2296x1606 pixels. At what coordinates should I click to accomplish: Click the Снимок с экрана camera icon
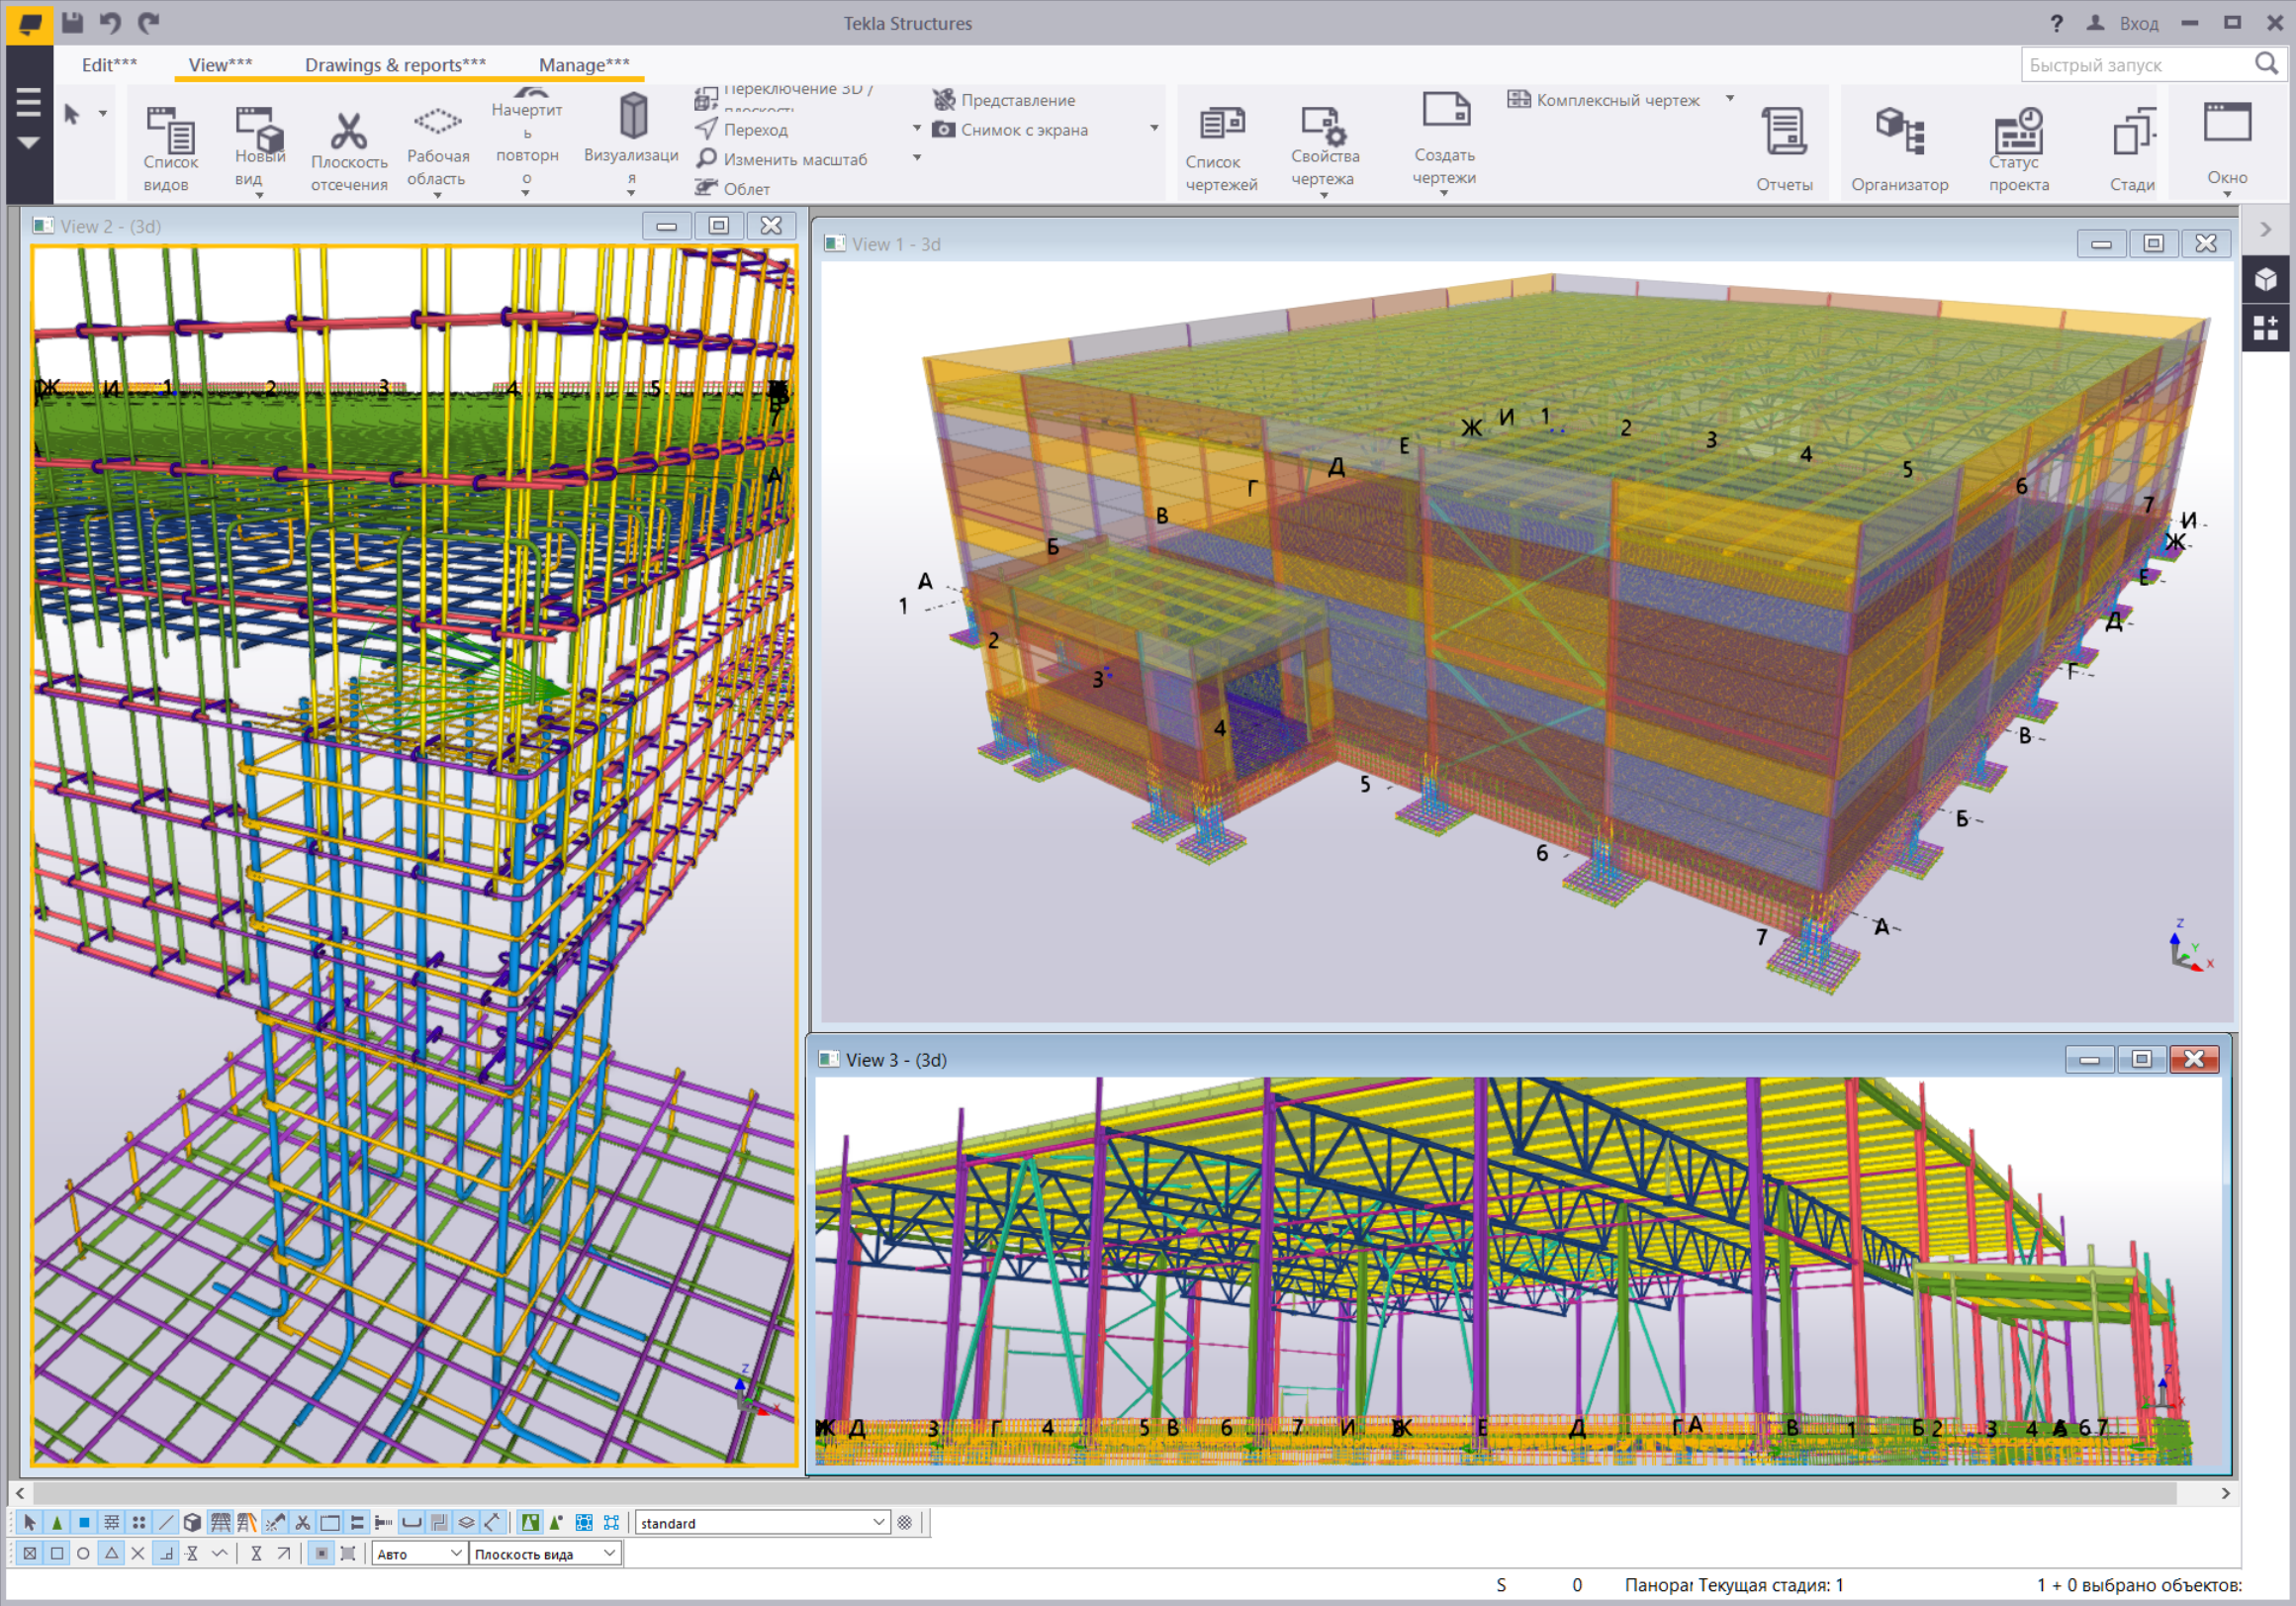[x=943, y=130]
